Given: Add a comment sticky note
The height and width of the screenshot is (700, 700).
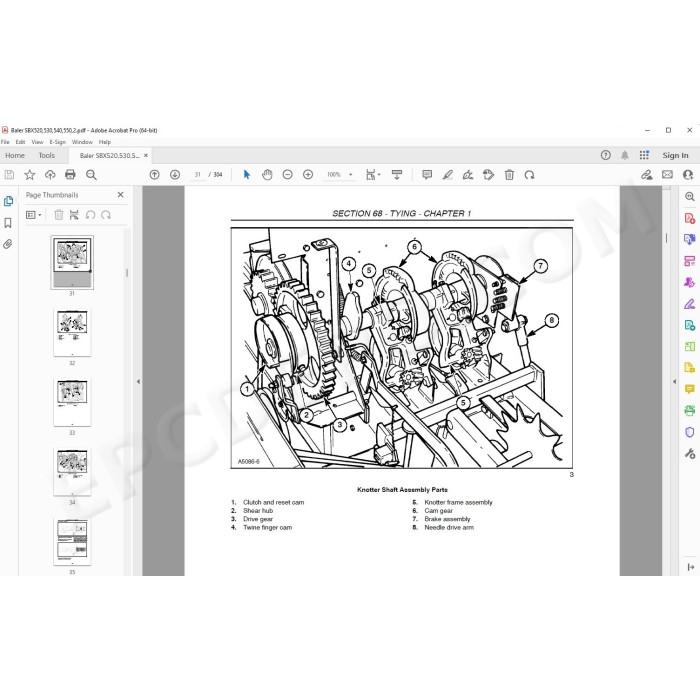Looking at the screenshot, I should pos(427,175).
